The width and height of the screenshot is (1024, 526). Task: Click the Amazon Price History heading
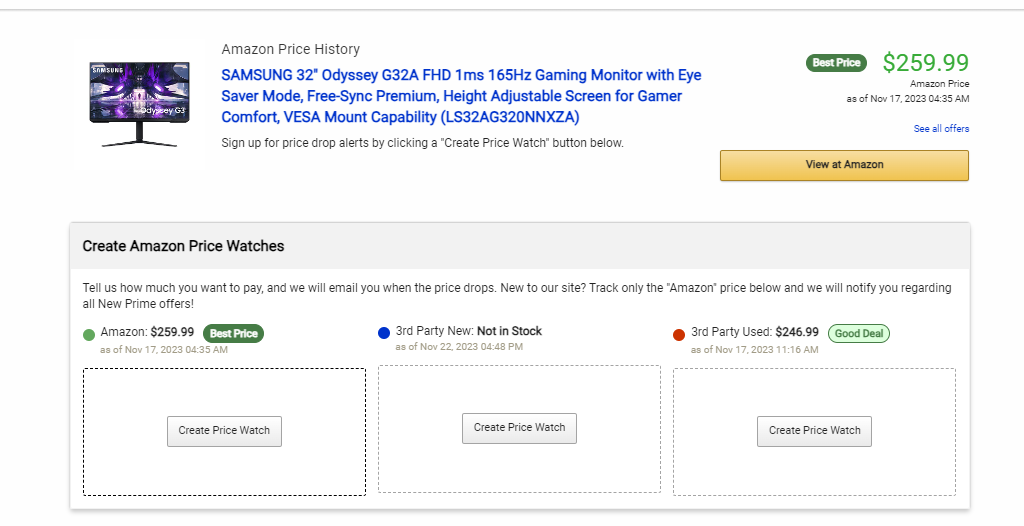coord(290,50)
